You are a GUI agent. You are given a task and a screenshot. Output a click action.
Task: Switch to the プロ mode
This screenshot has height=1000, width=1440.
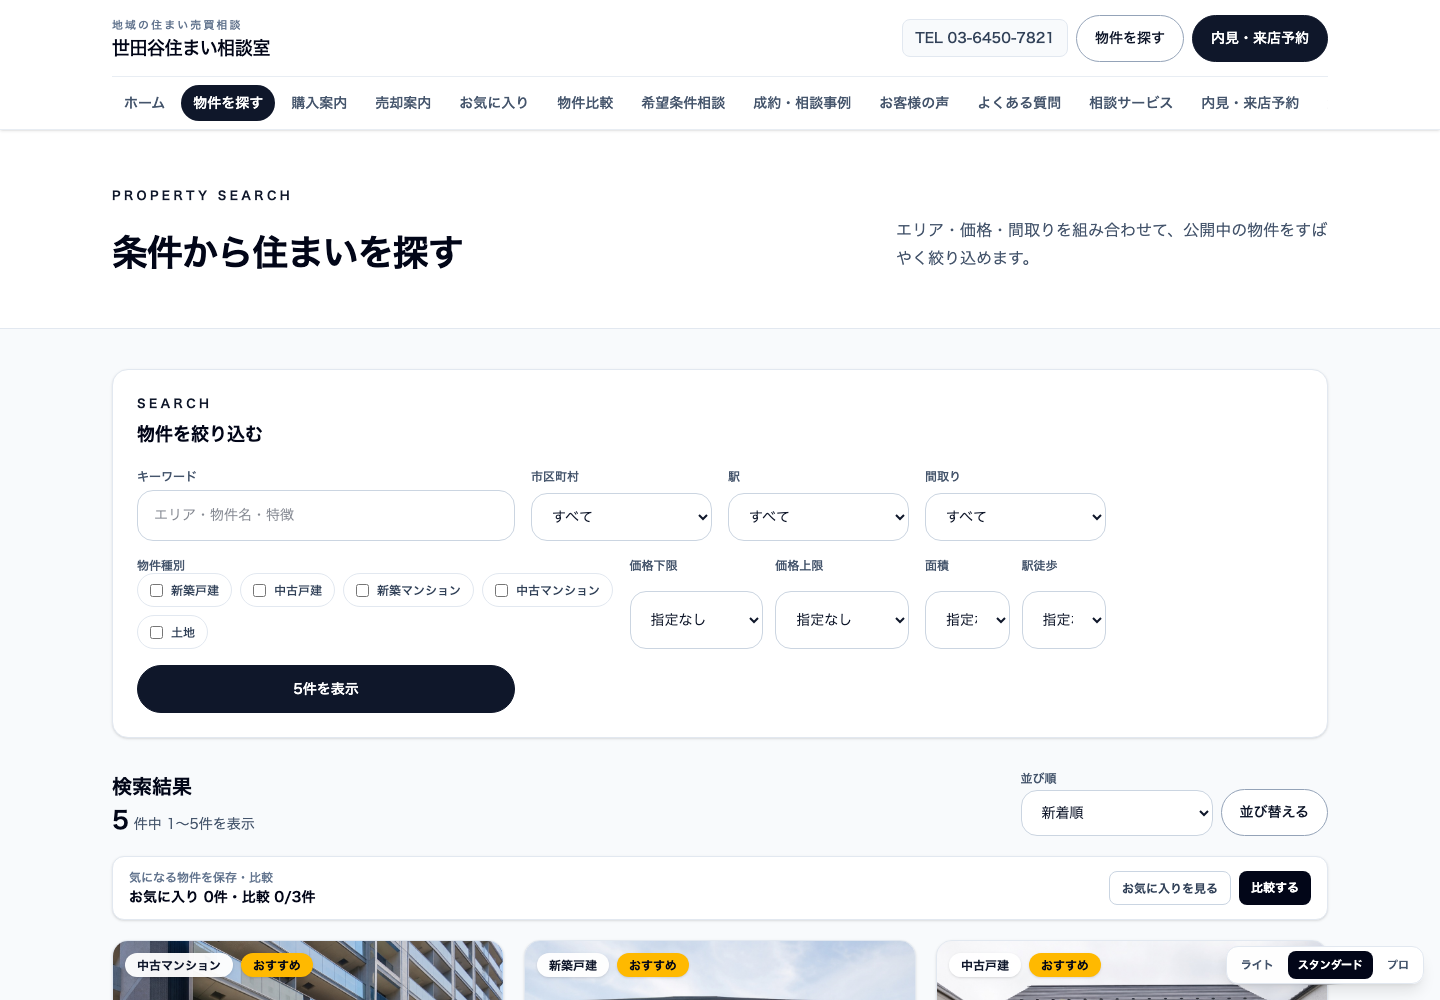(1398, 965)
